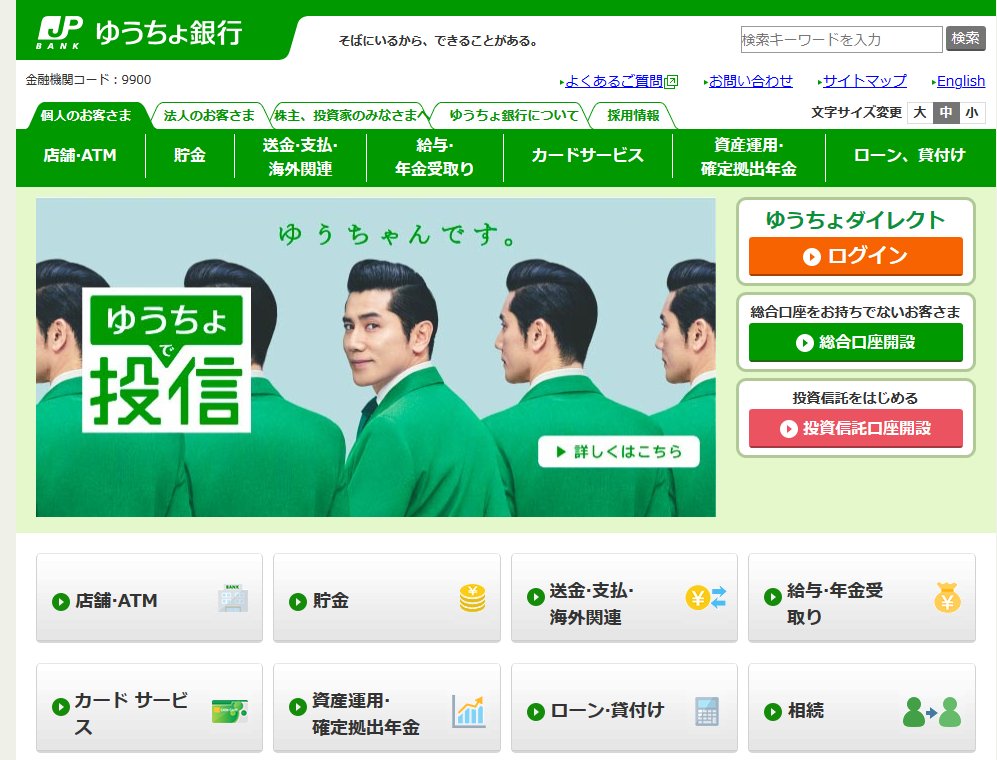Set text size to 大

click(x=919, y=113)
